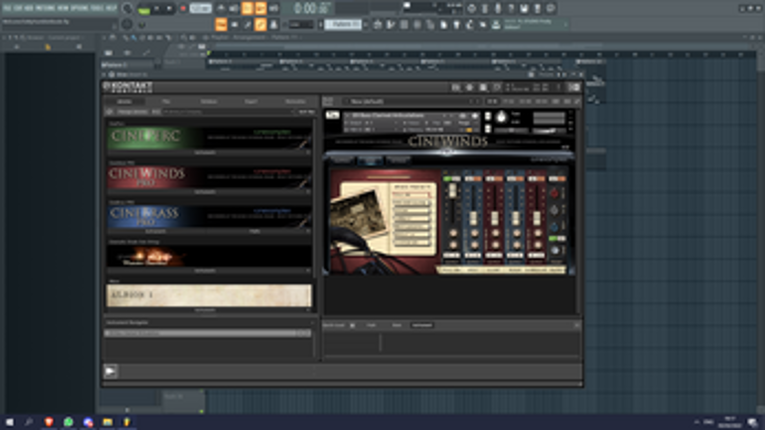Adjust the first mixer channel fader
The width and height of the screenshot is (765, 430).
[452, 191]
